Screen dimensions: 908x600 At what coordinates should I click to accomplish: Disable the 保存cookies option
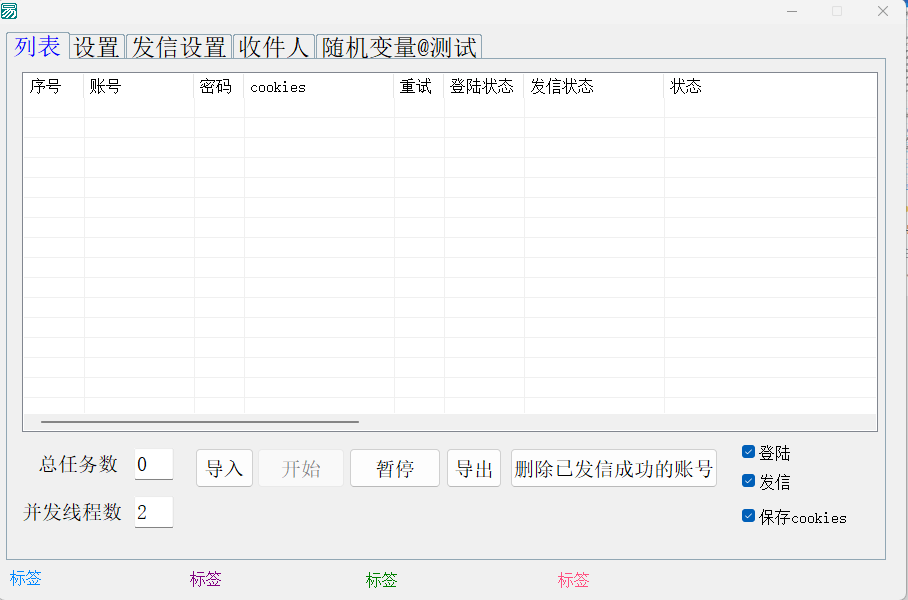pyautogui.click(x=748, y=516)
